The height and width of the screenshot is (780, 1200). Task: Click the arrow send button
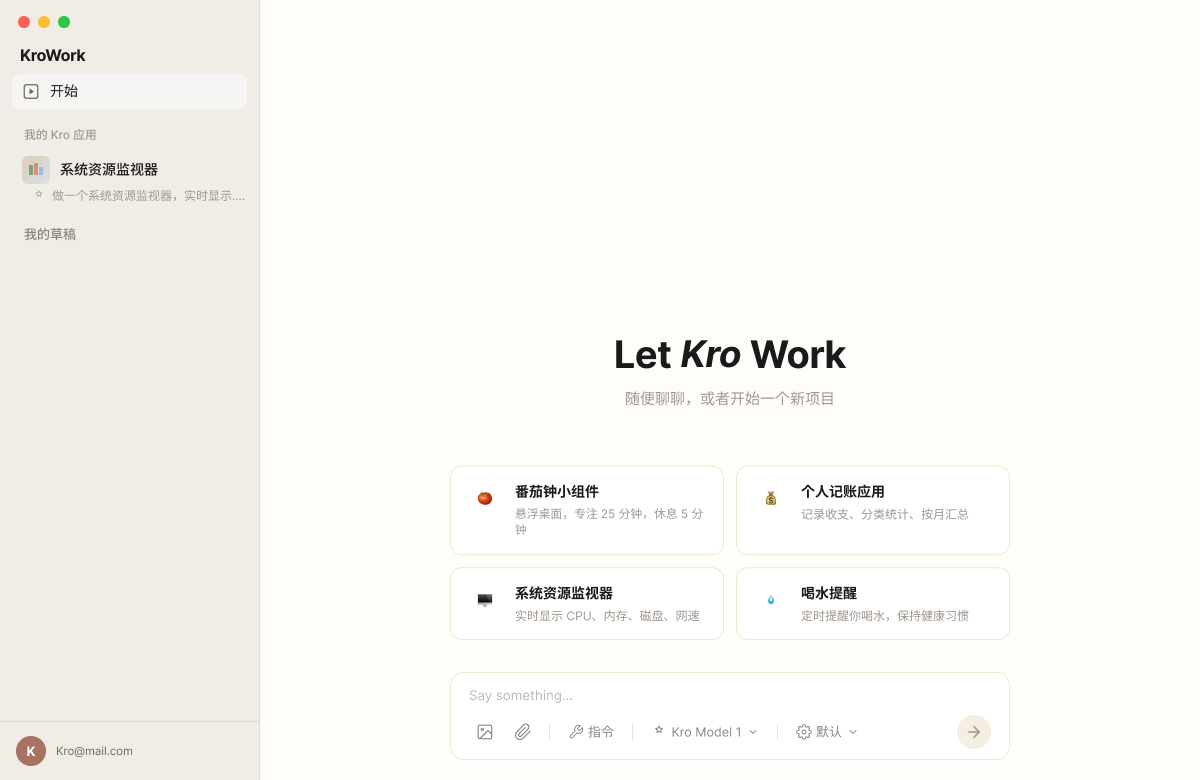pyautogui.click(x=973, y=731)
